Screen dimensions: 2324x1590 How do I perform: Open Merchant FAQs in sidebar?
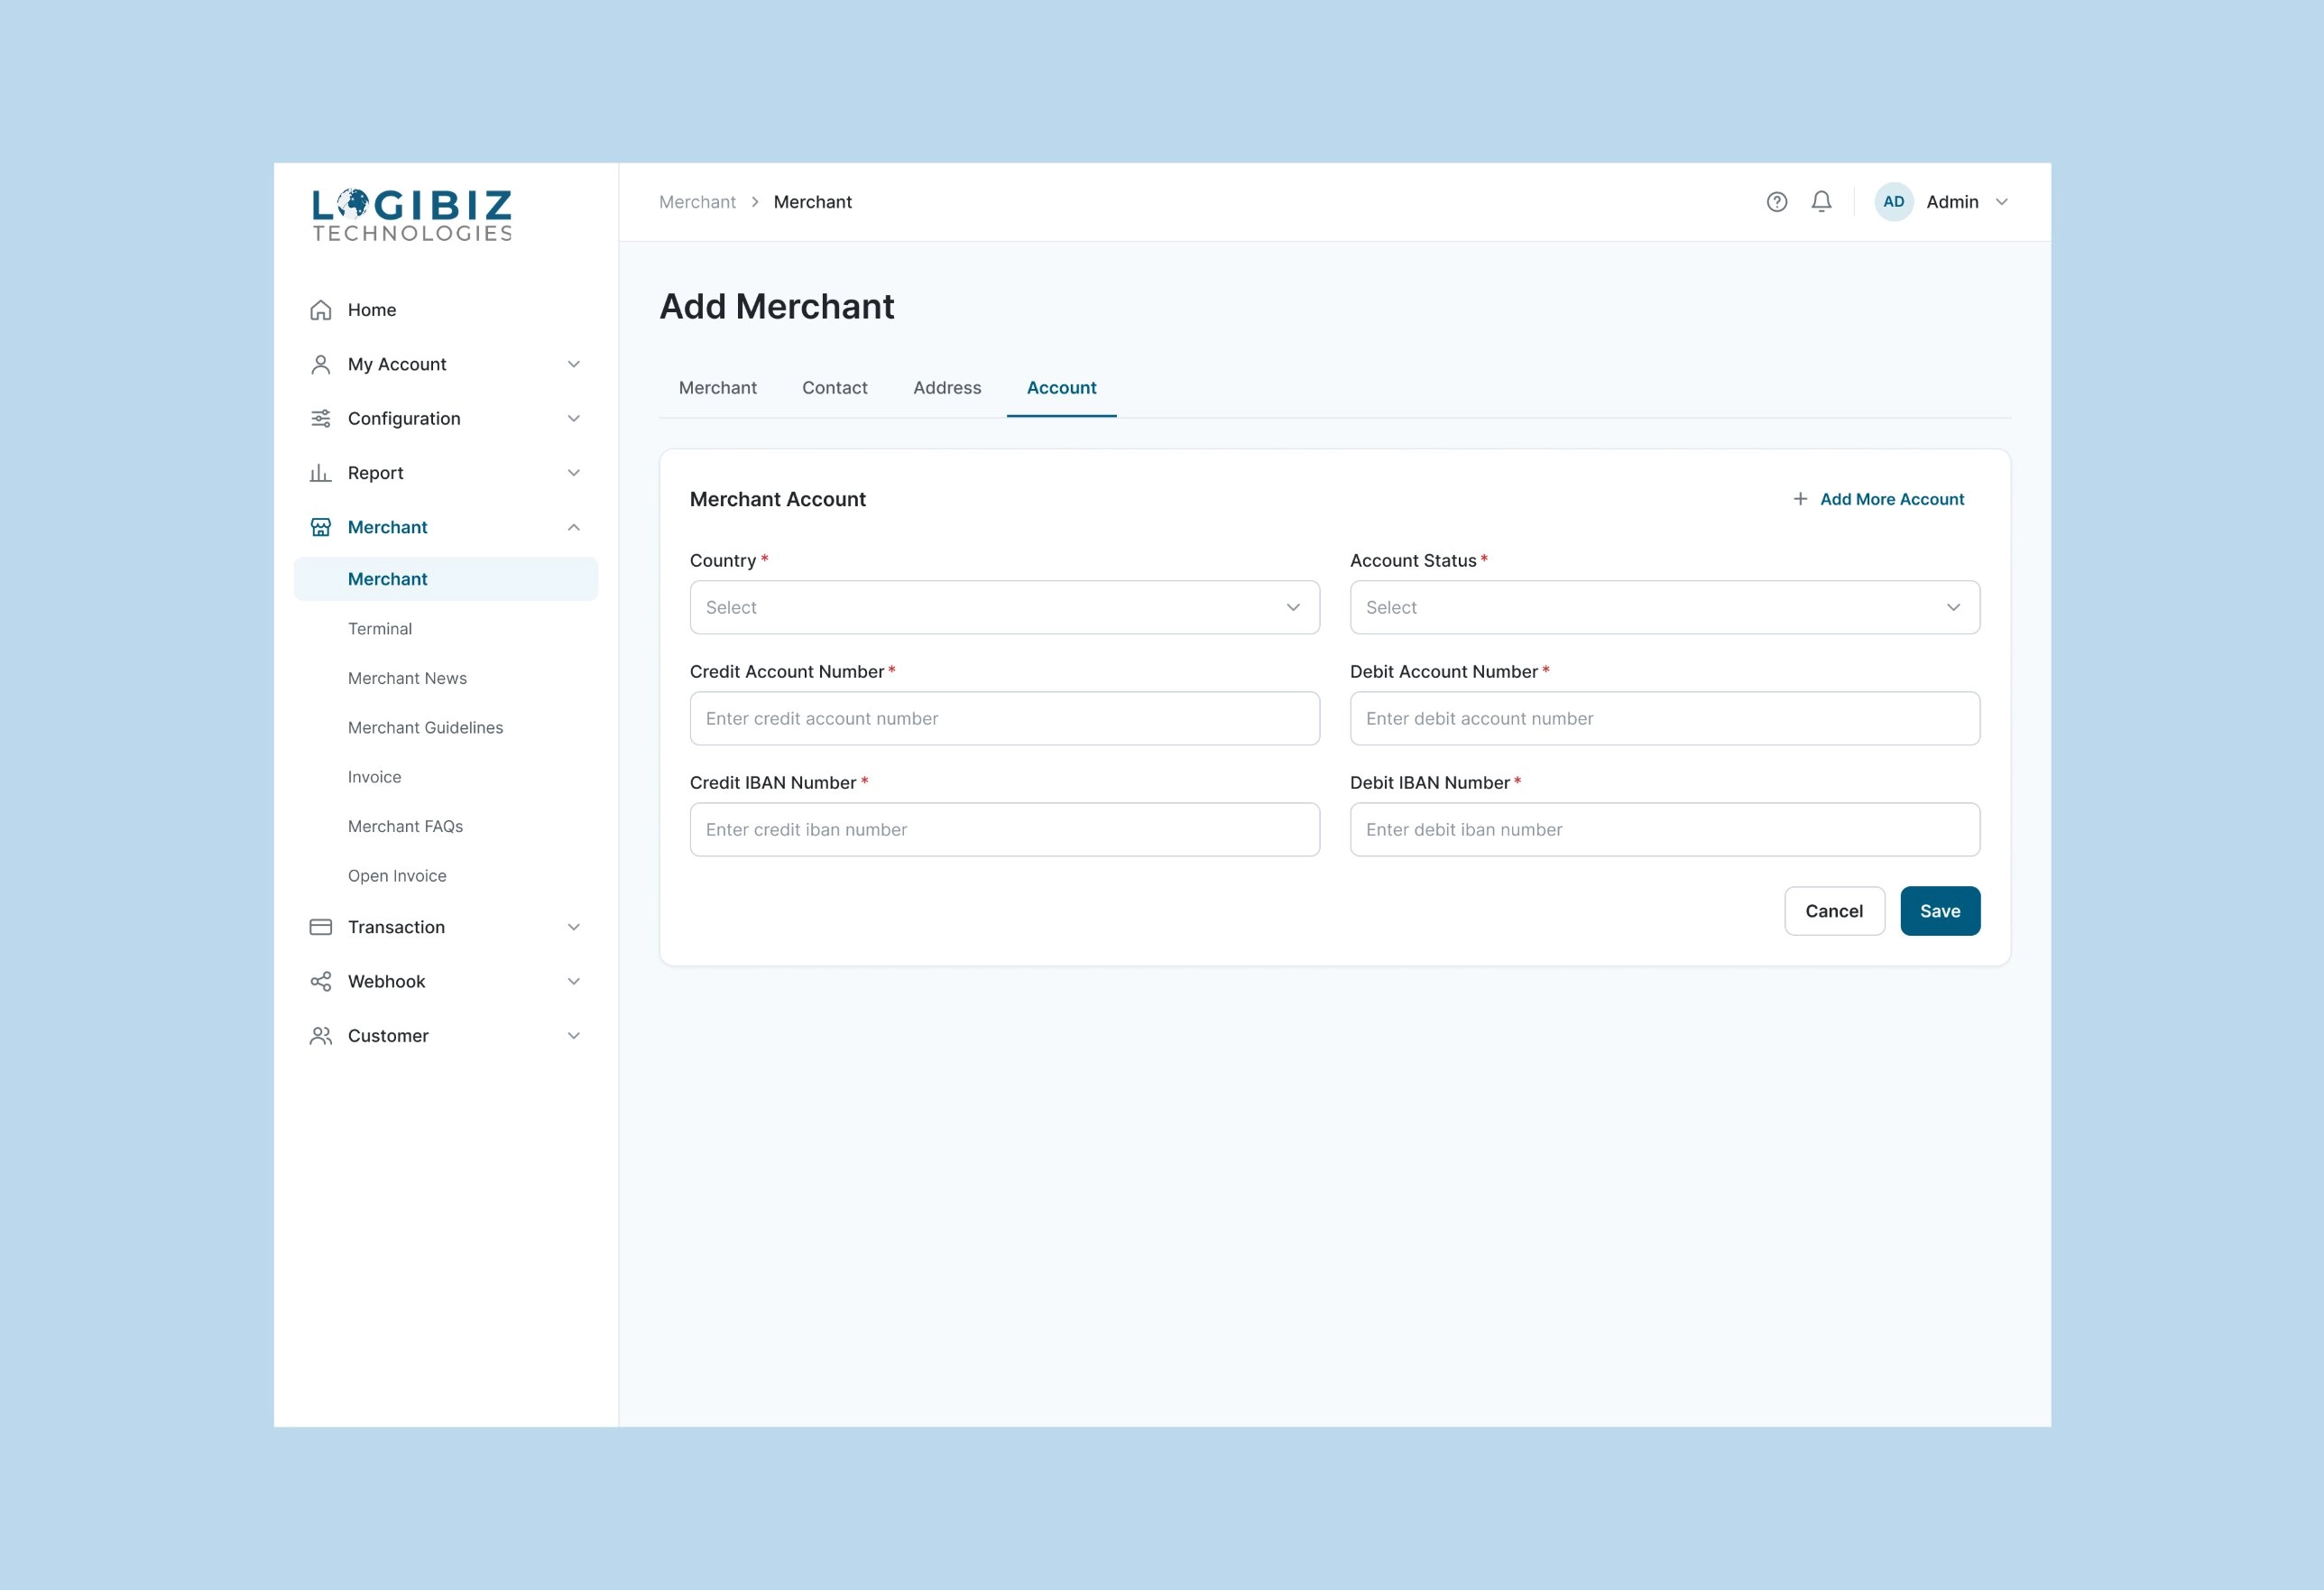pos(405,826)
